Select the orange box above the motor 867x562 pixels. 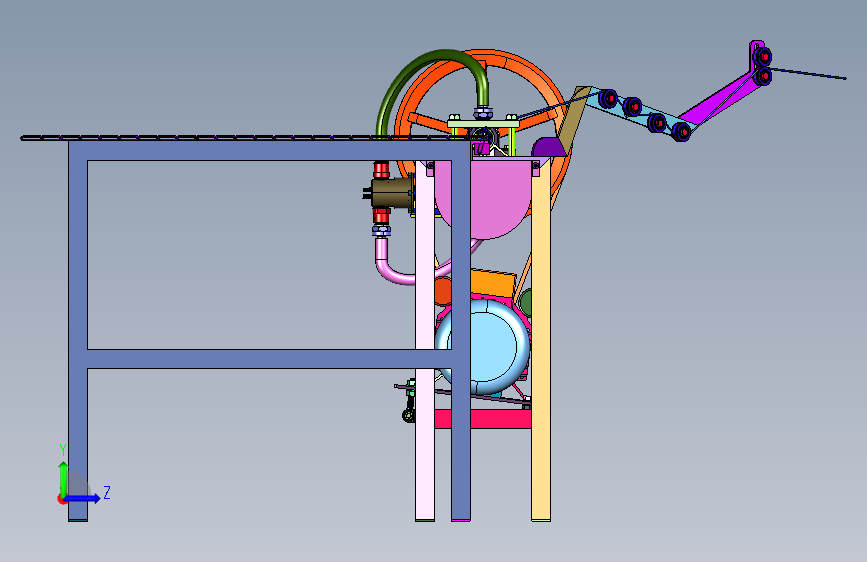pos(493,283)
